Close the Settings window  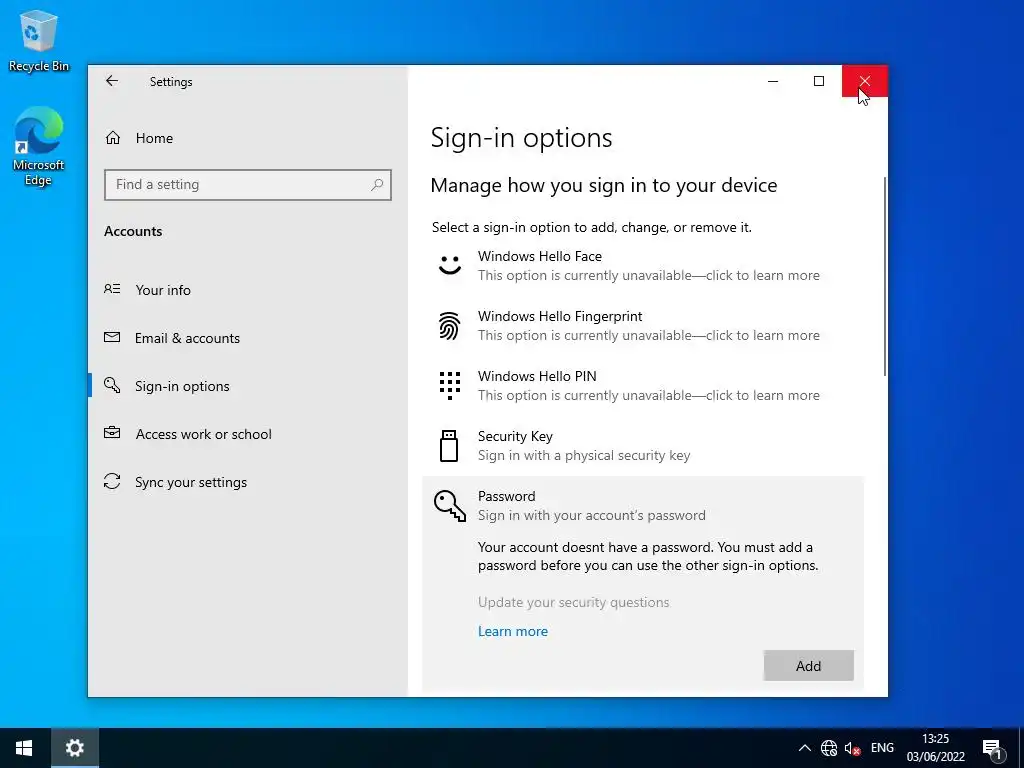pos(865,81)
